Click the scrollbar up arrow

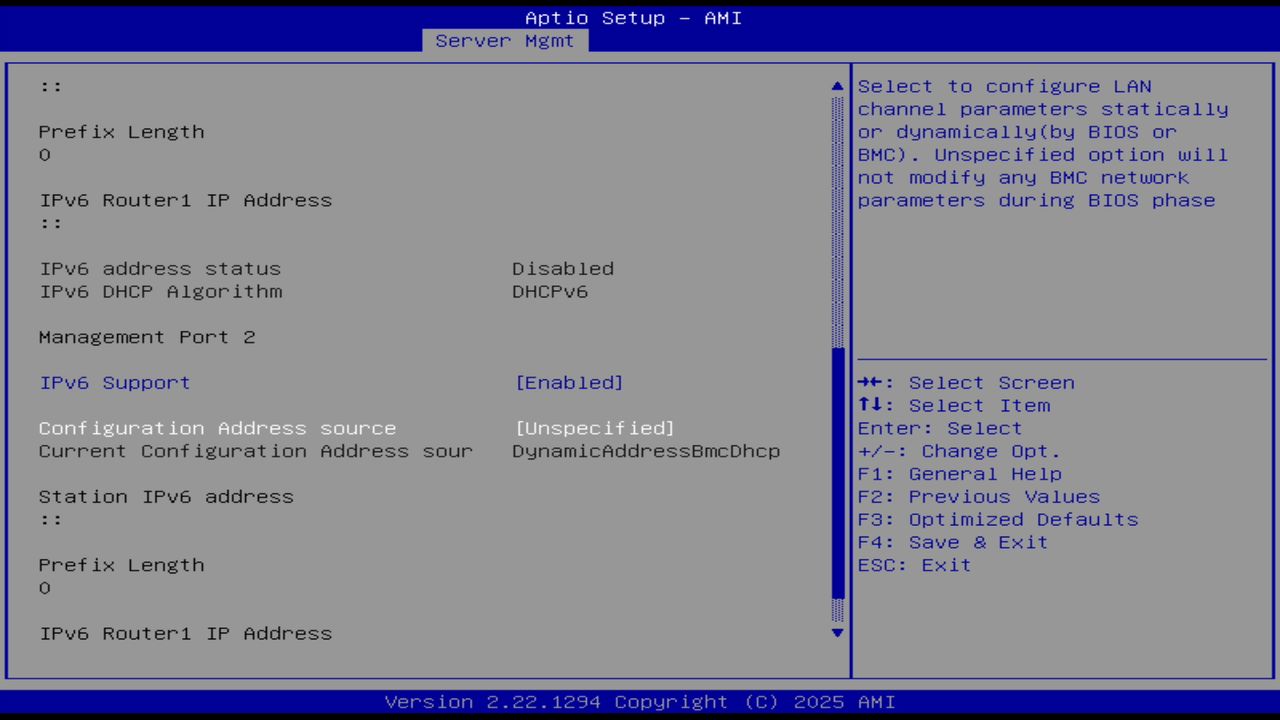tap(836, 86)
